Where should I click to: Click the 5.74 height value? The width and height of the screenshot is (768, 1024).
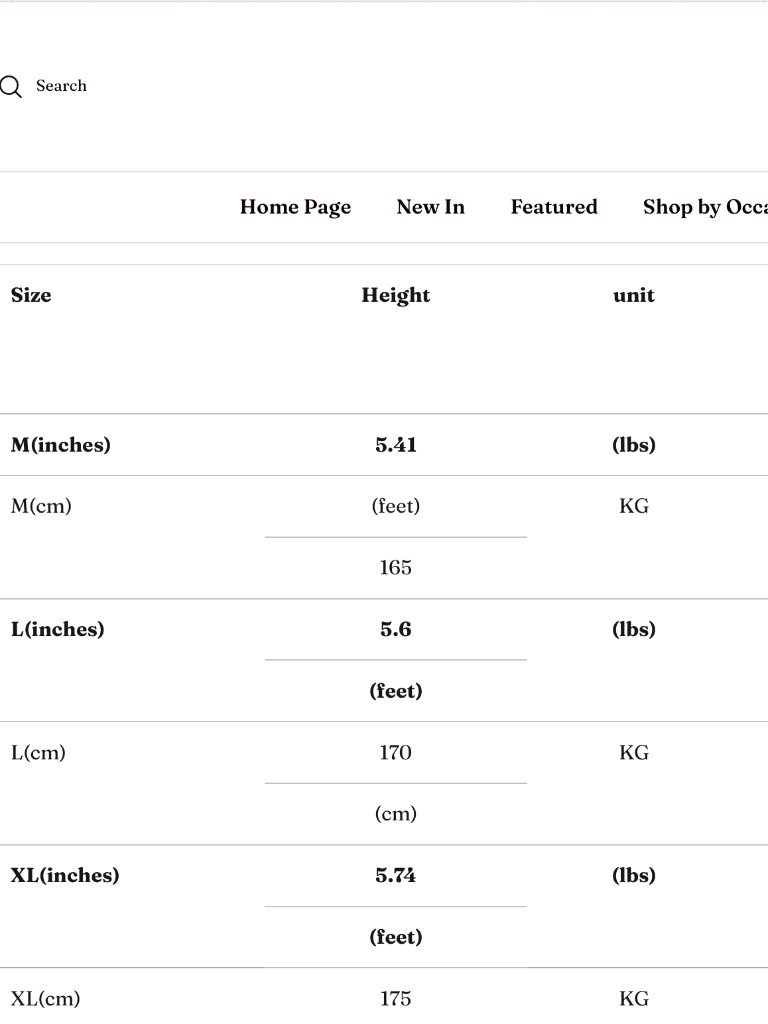tap(396, 875)
